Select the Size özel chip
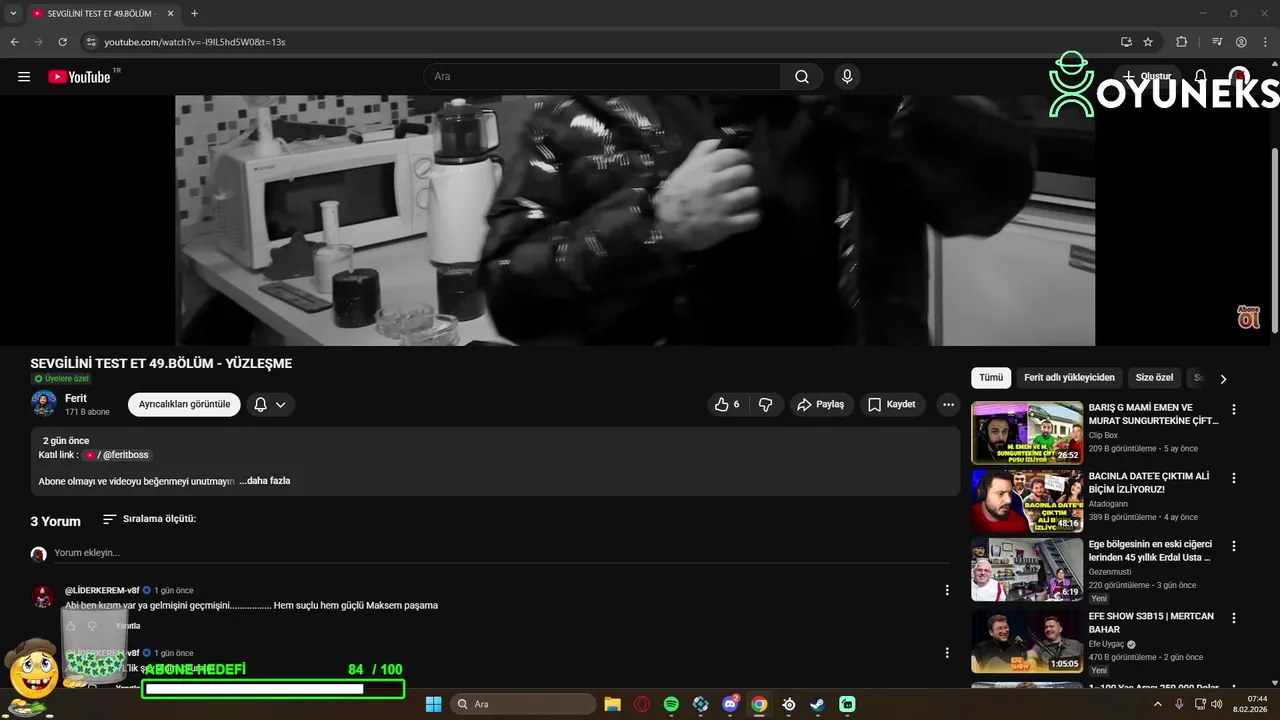Screen dimensions: 1280x720 coord(1154,378)
